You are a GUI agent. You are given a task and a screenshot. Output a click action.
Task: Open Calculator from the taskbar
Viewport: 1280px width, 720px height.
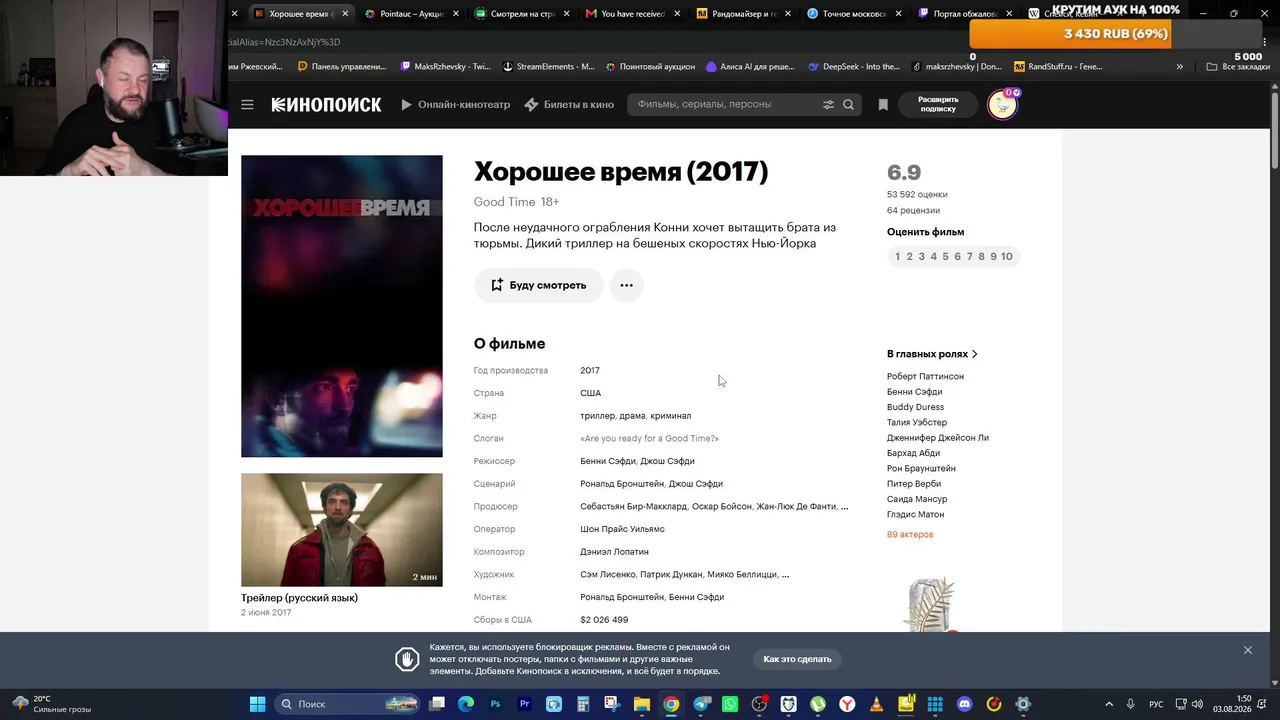(583, 704)
